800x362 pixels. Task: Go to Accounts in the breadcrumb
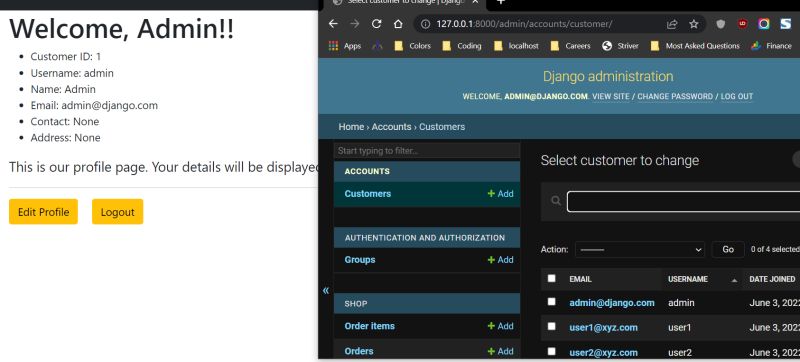(x=391, y=126)
